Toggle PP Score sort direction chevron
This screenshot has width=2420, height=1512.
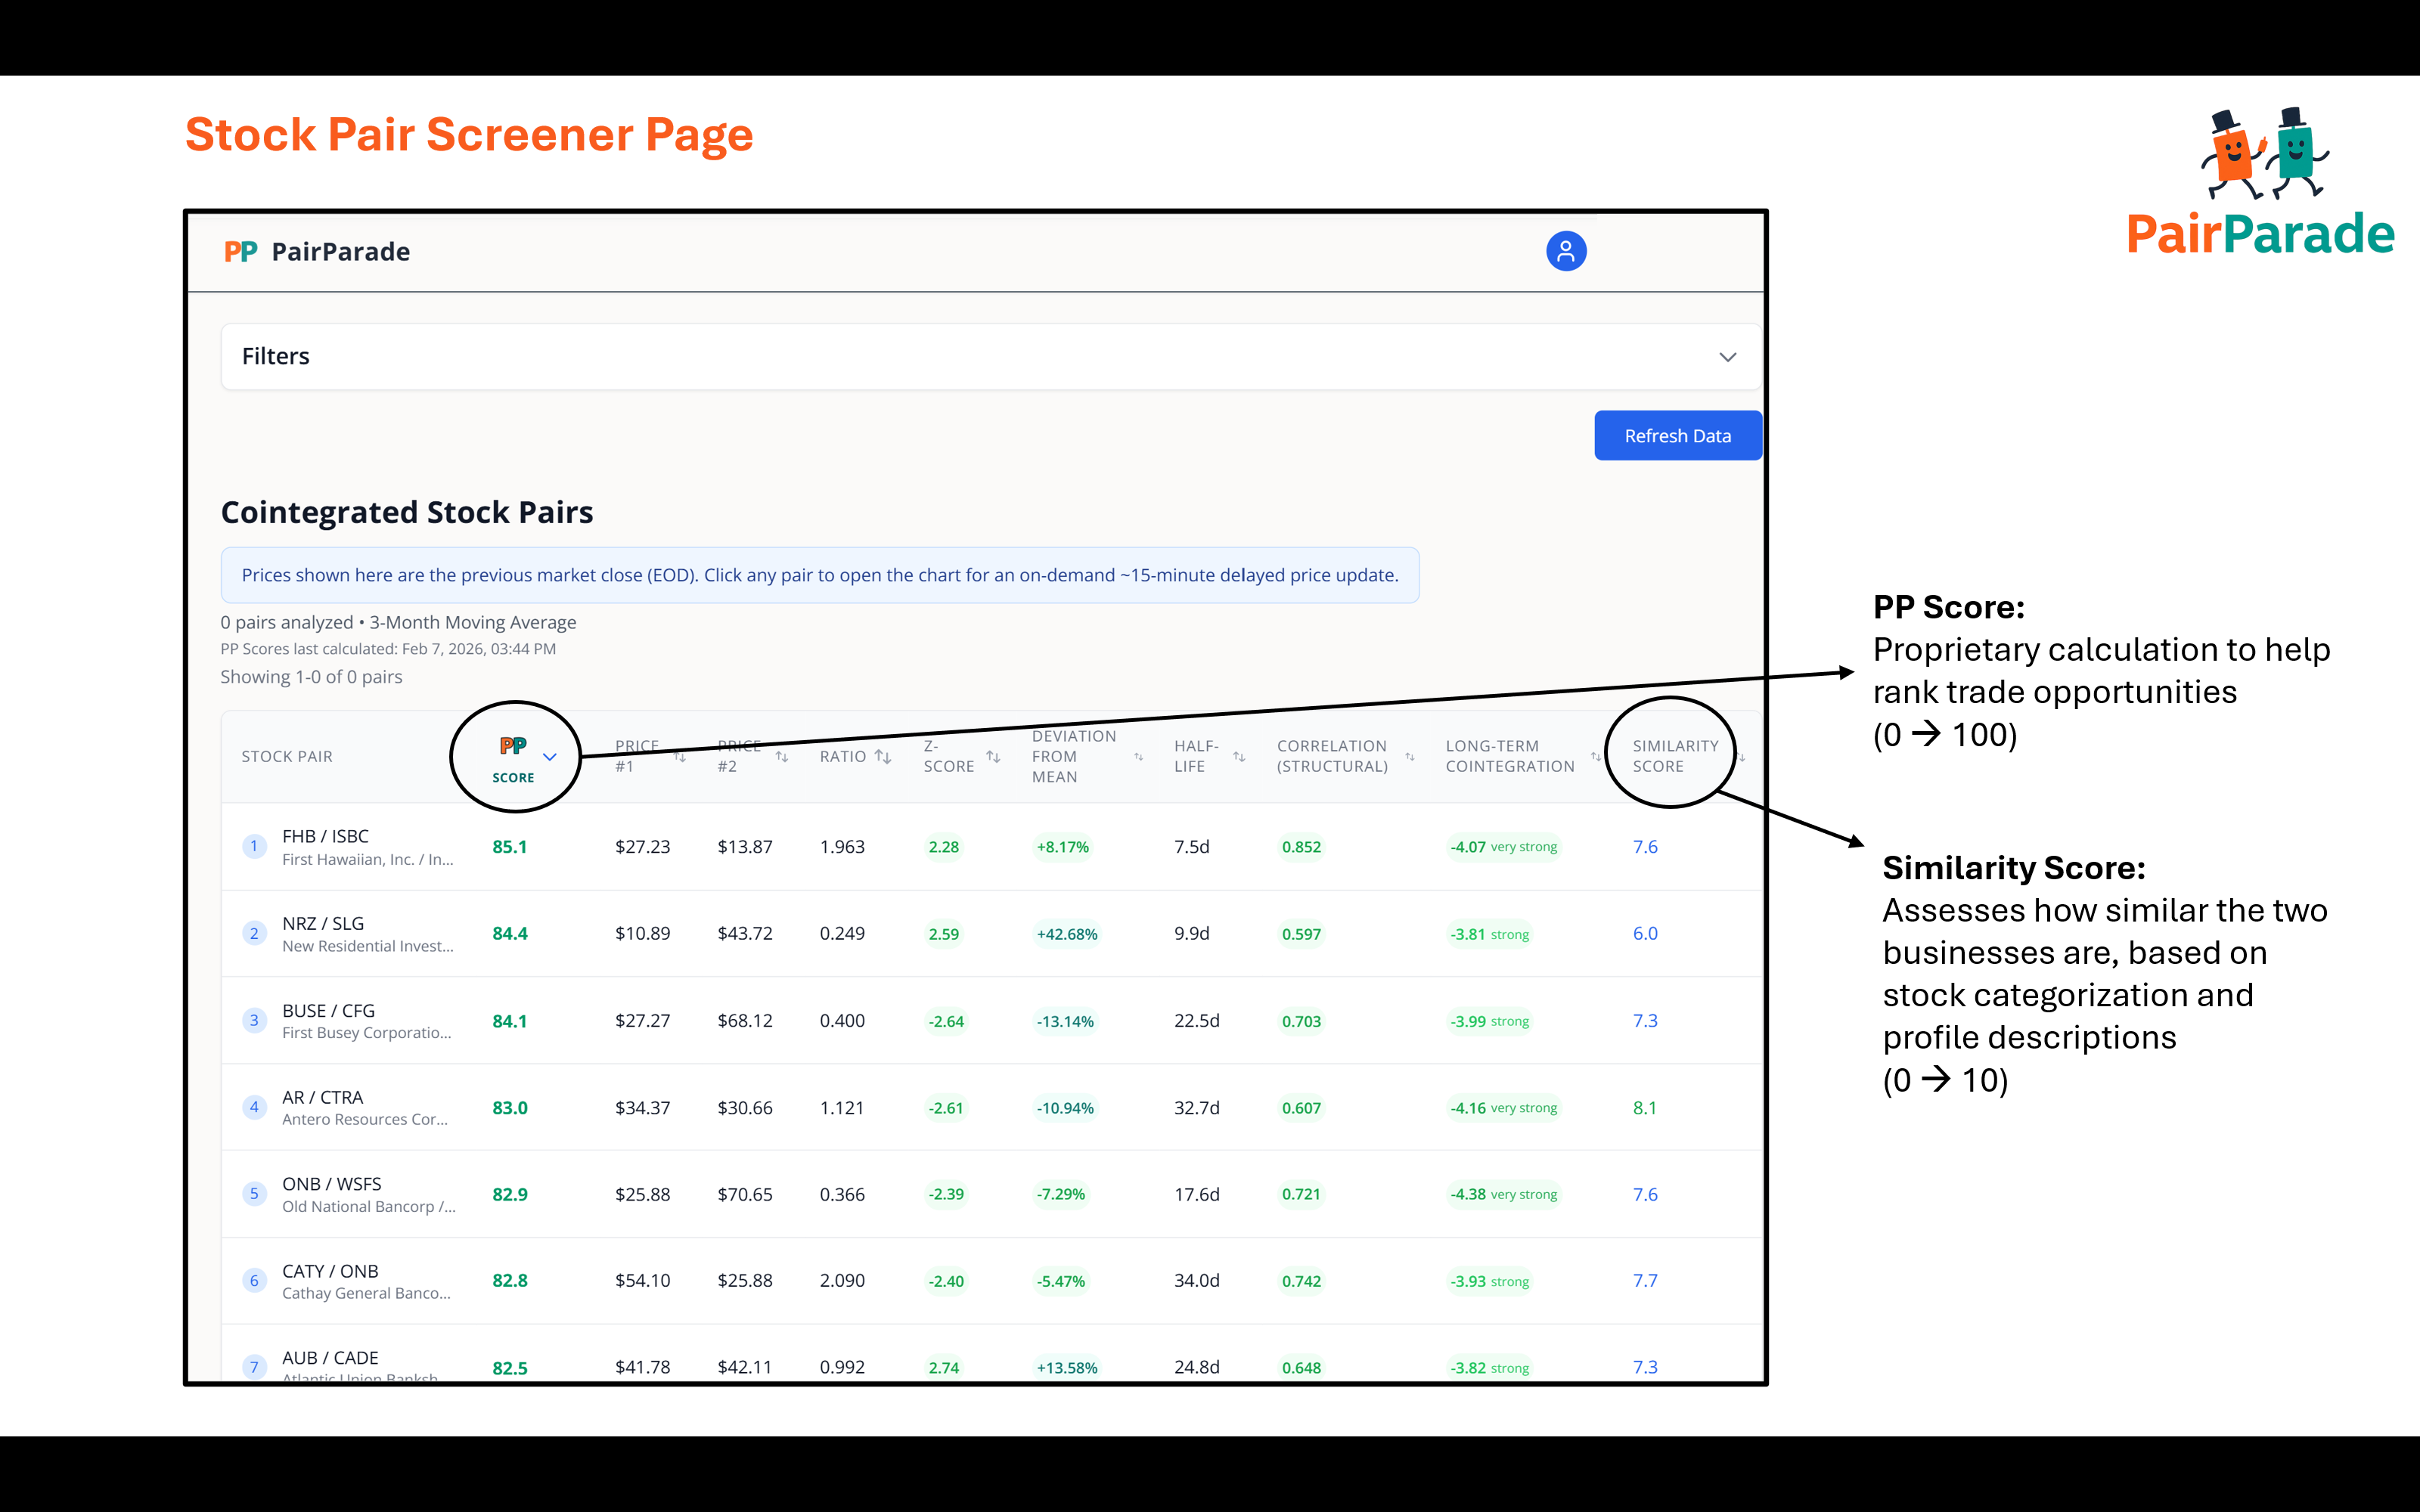[x=549, y=756]
